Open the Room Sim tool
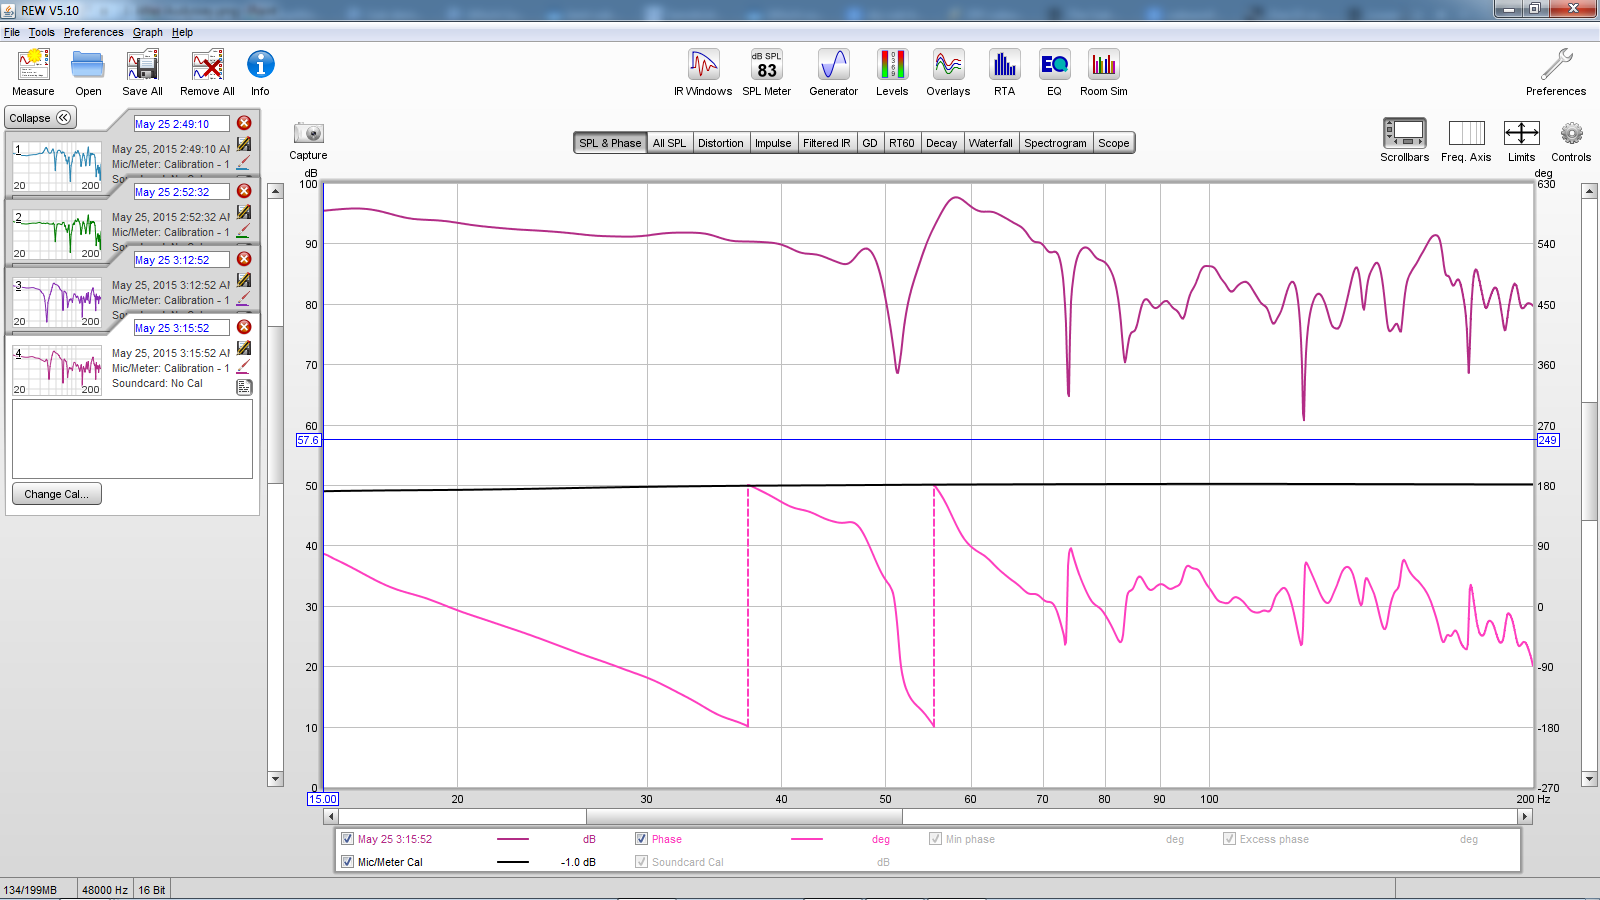The height and width of the screenshot is (900, 1600). (1103, 73)
